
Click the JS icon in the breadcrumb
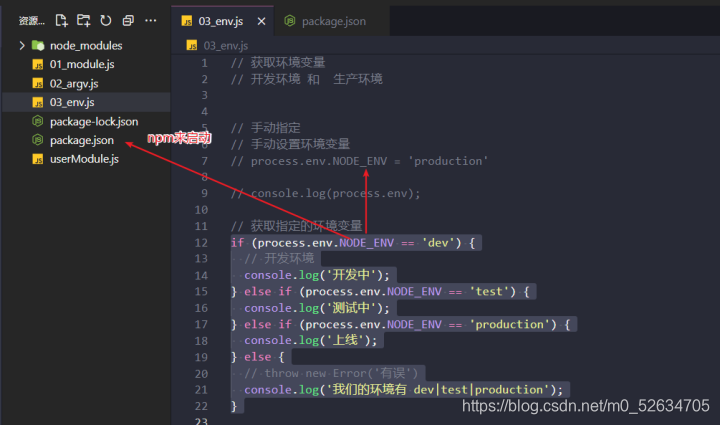(x=192, y=45)
